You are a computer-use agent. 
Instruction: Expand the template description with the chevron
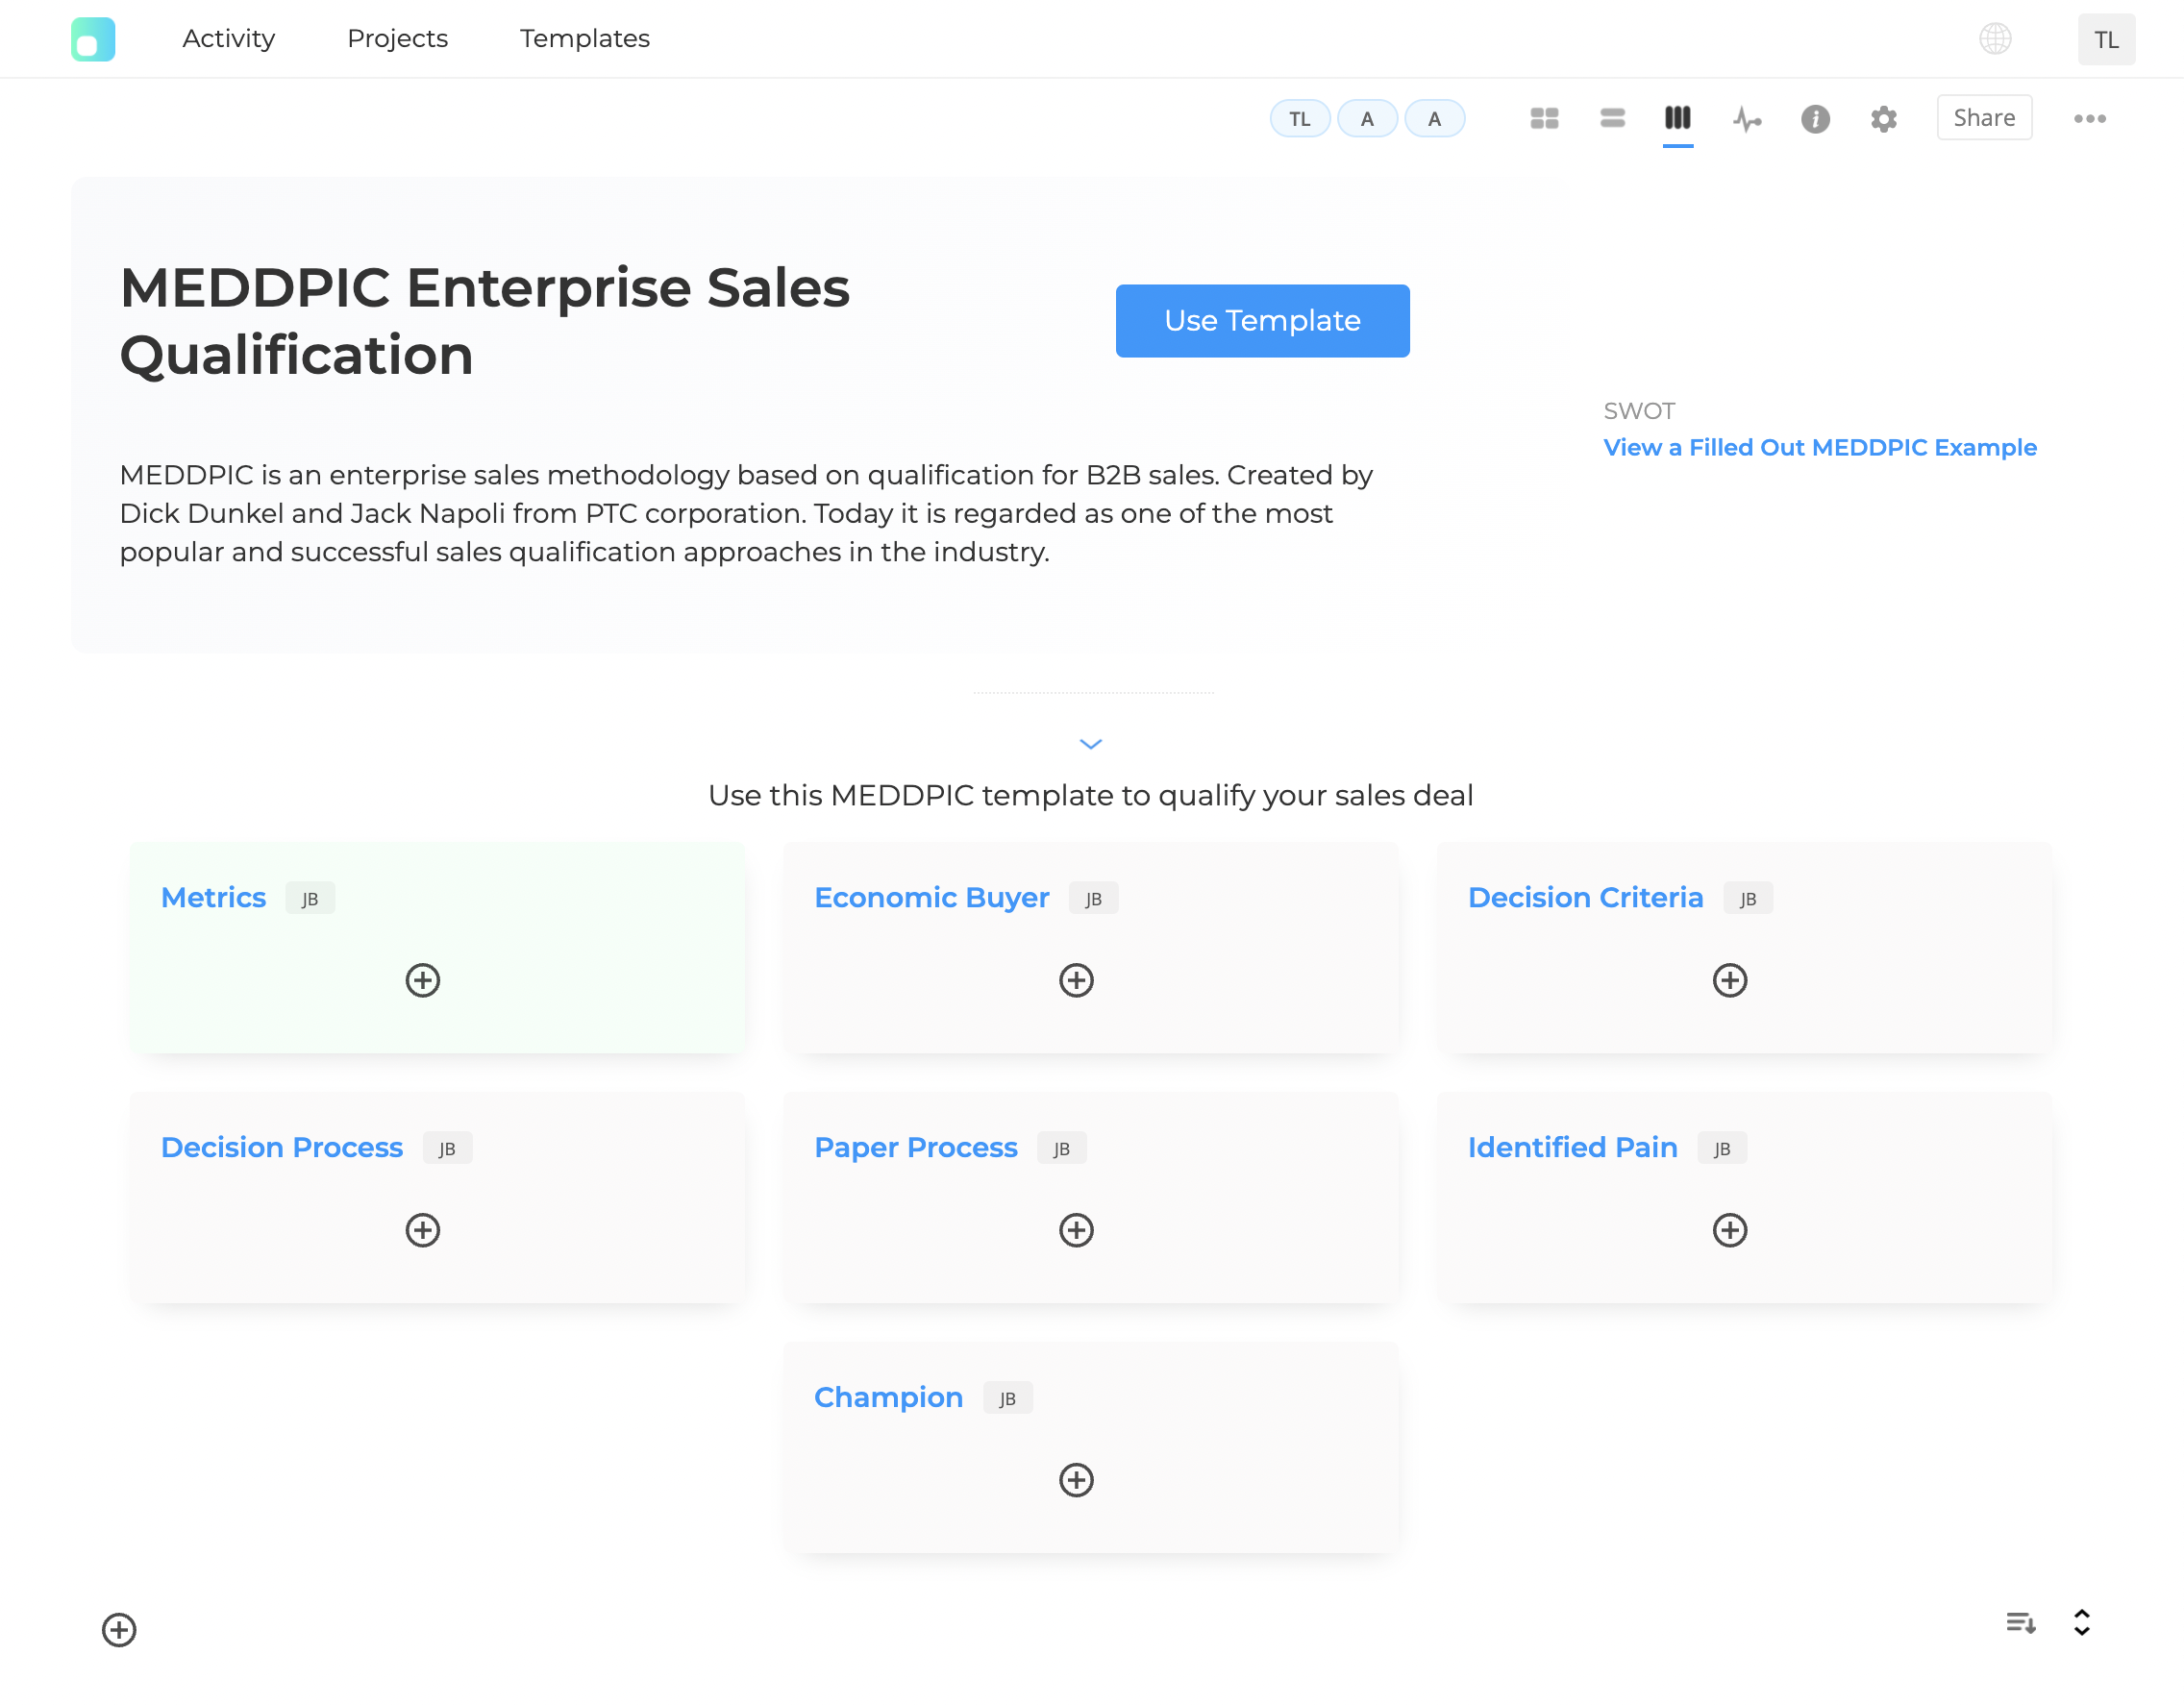tap(1091, 744)
